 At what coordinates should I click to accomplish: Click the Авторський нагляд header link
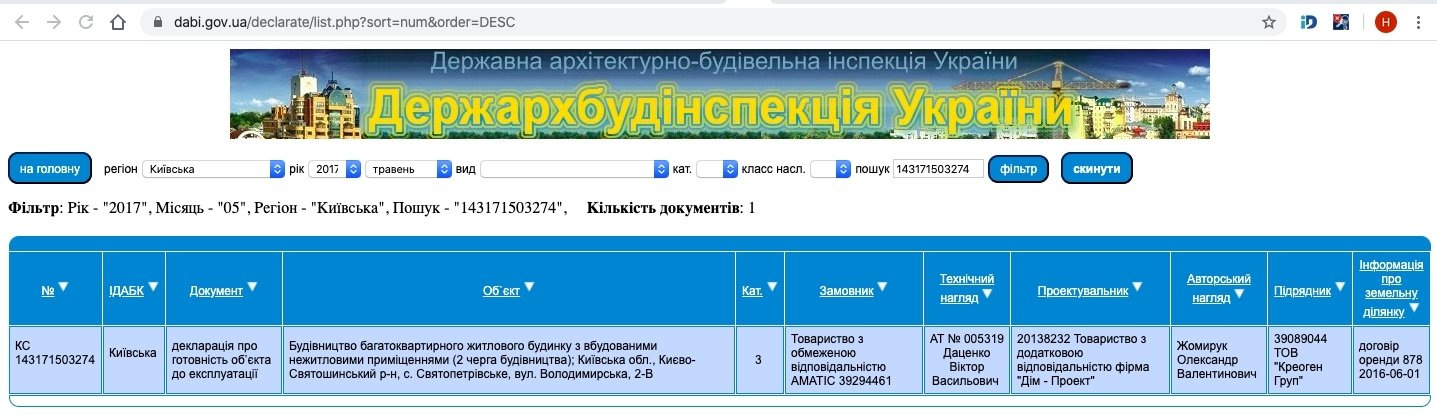pyautogui.click(x=1218, y=287)
